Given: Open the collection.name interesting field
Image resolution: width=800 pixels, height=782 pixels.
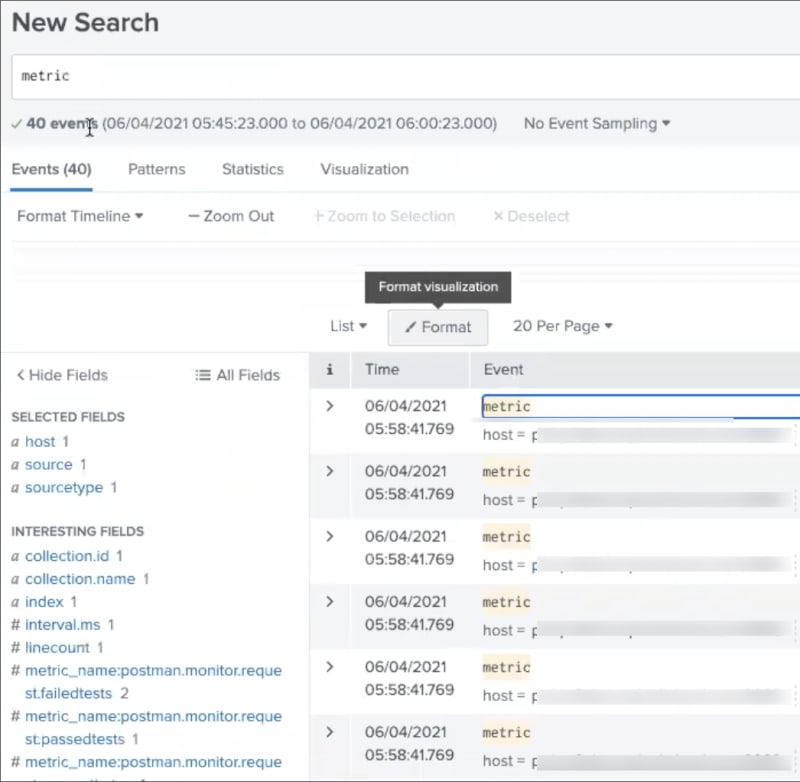Looking at the screenshot, I should pos(80,579).
